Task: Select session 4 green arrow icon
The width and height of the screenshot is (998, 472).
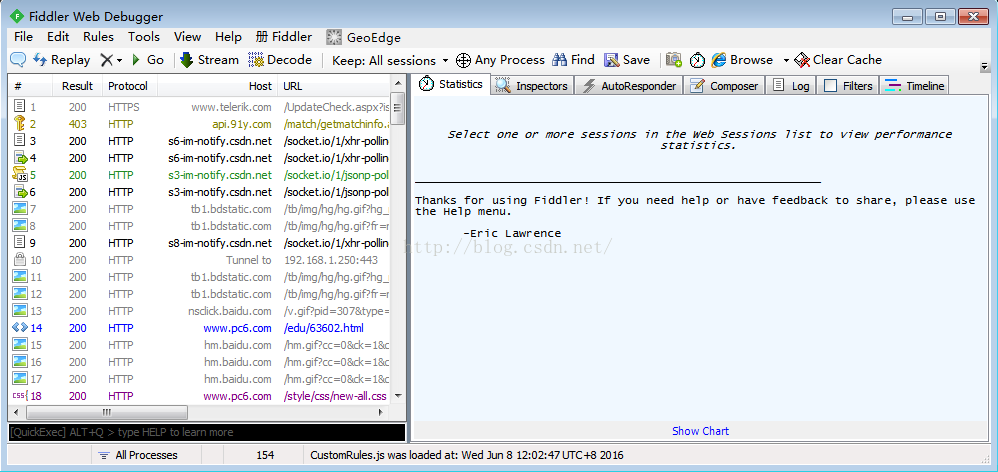Action: pos(20,158)
